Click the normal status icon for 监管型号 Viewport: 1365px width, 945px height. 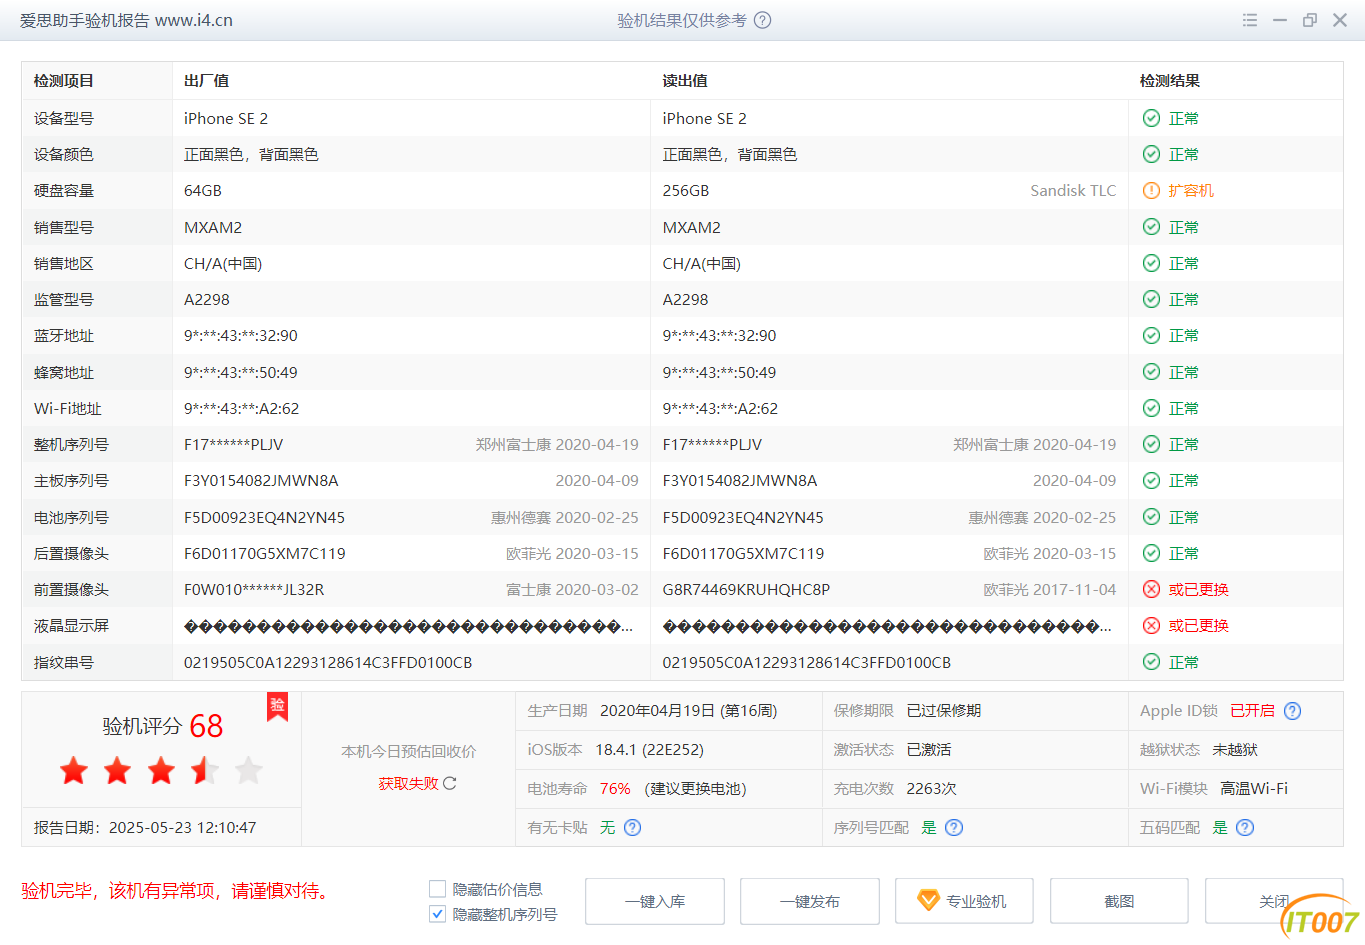[1151, 299]
